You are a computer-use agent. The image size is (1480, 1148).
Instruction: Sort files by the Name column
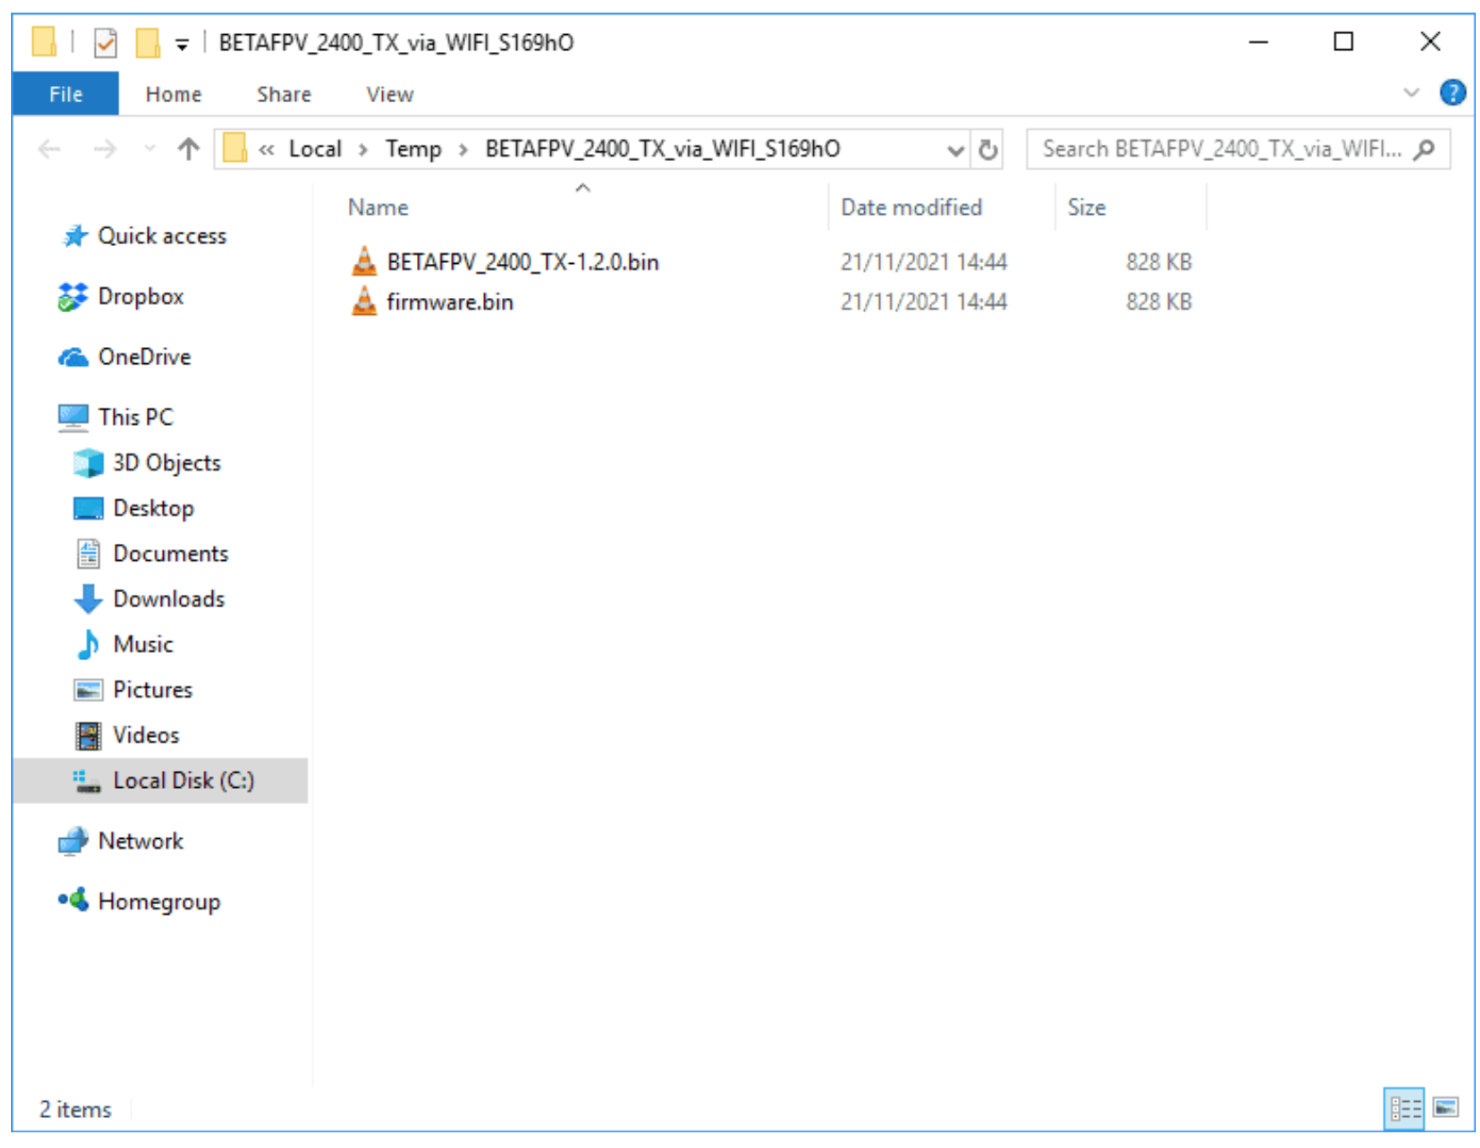[x=378, y=207]
